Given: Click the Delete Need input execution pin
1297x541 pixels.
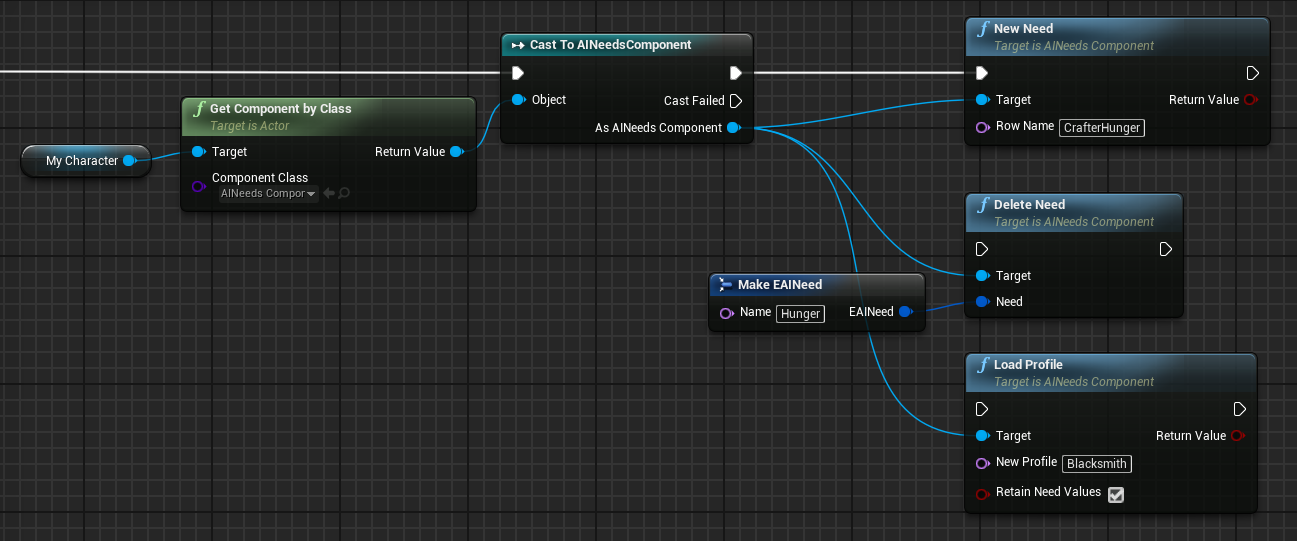Looking at the screenshot, I should tap(982, 249).
